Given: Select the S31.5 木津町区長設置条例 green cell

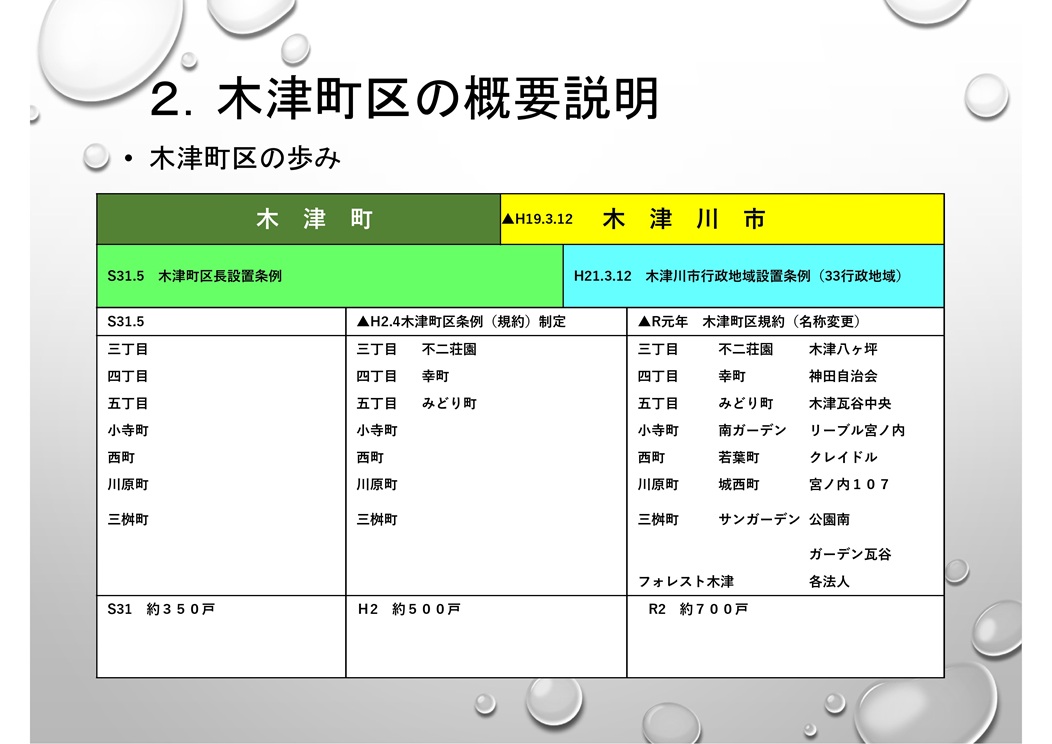Looking at the screenshot, I should tap(194, 276).
